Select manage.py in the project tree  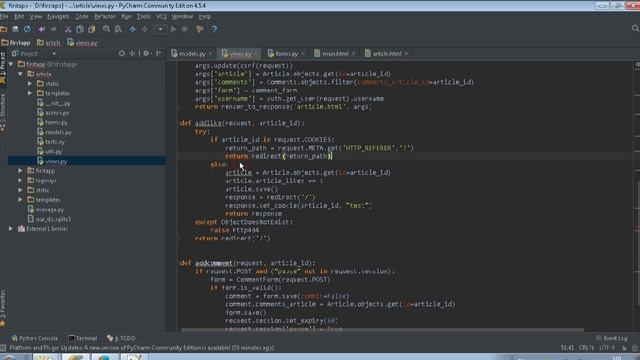click(46, 210)
